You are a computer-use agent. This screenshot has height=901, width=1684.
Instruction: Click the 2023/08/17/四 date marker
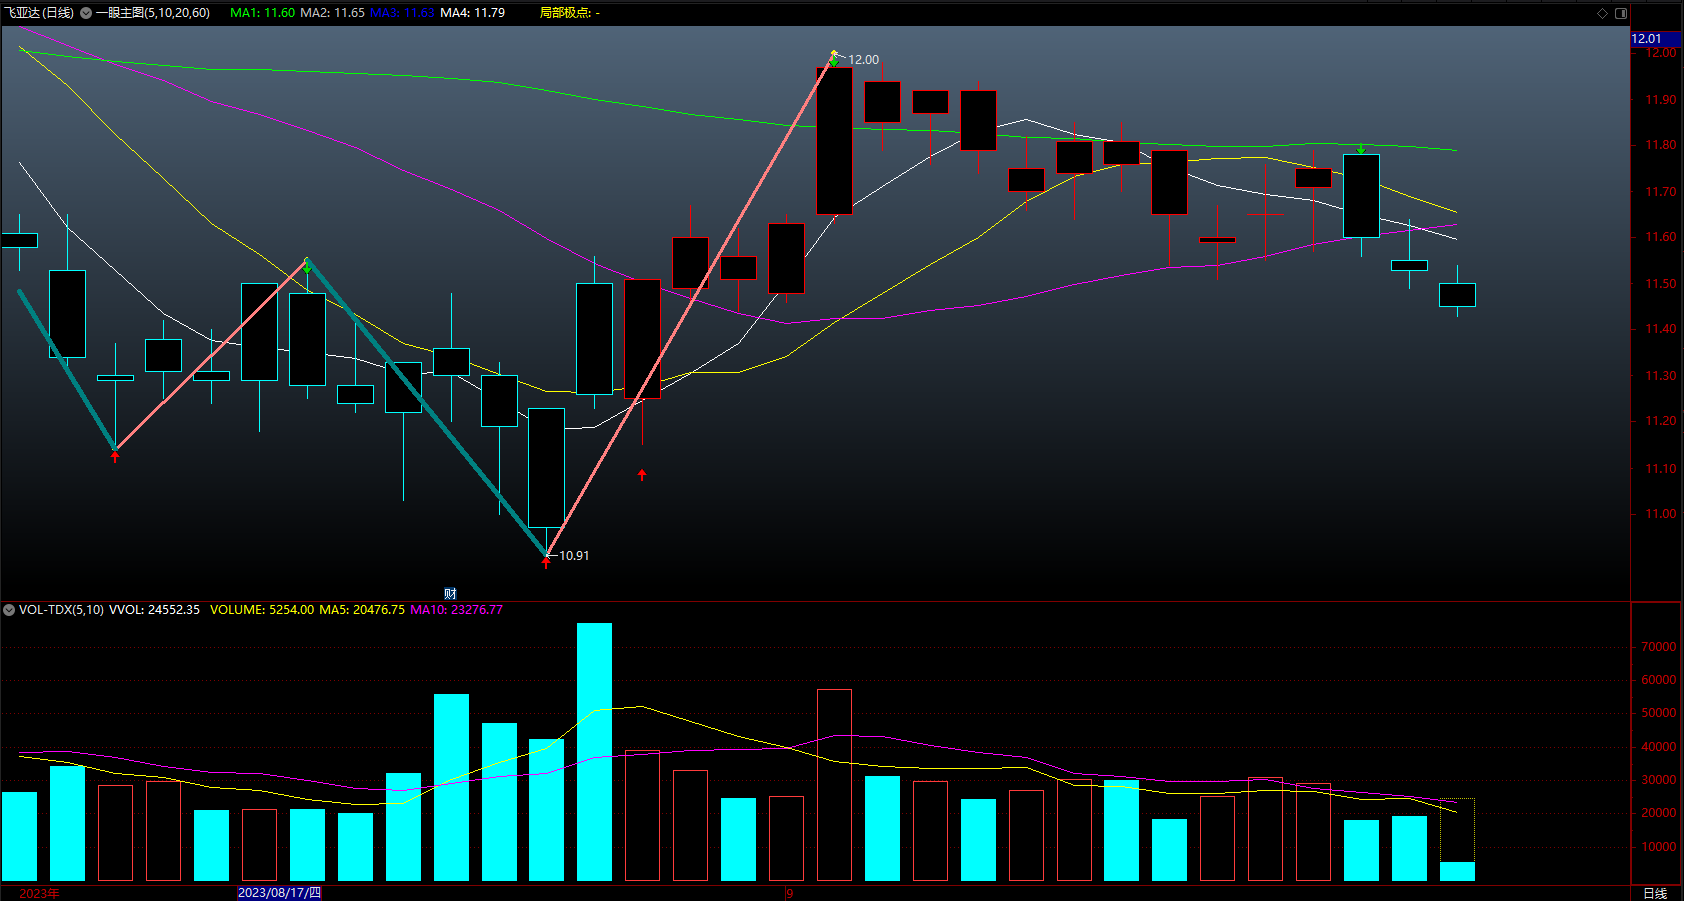pyautogui.click(x=279, y=893)
